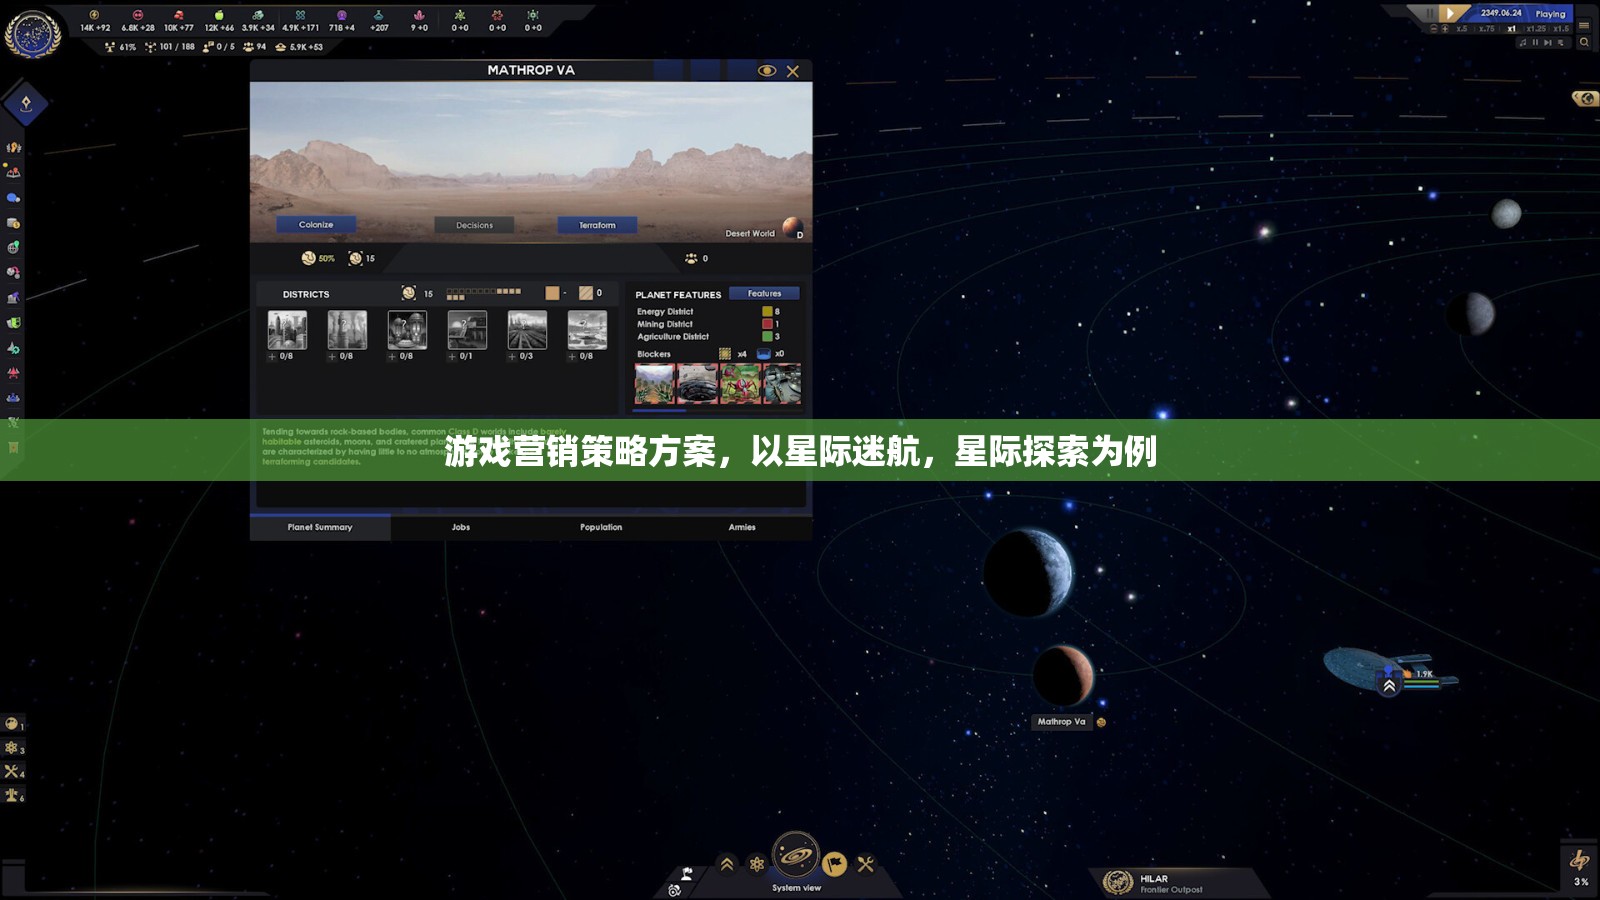
Task: Click the atom icon in bottom bar
Action: [757, 864]
